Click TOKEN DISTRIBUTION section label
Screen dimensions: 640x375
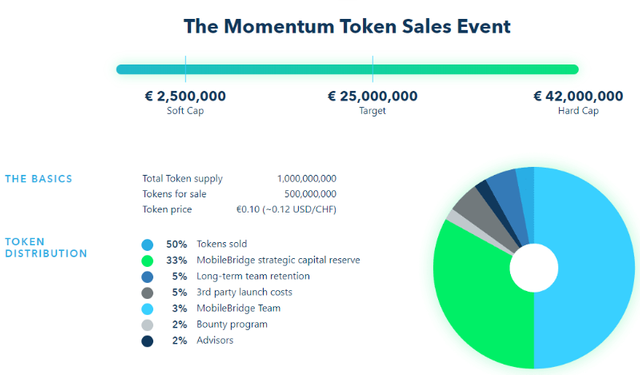click(x=46, y=248)
